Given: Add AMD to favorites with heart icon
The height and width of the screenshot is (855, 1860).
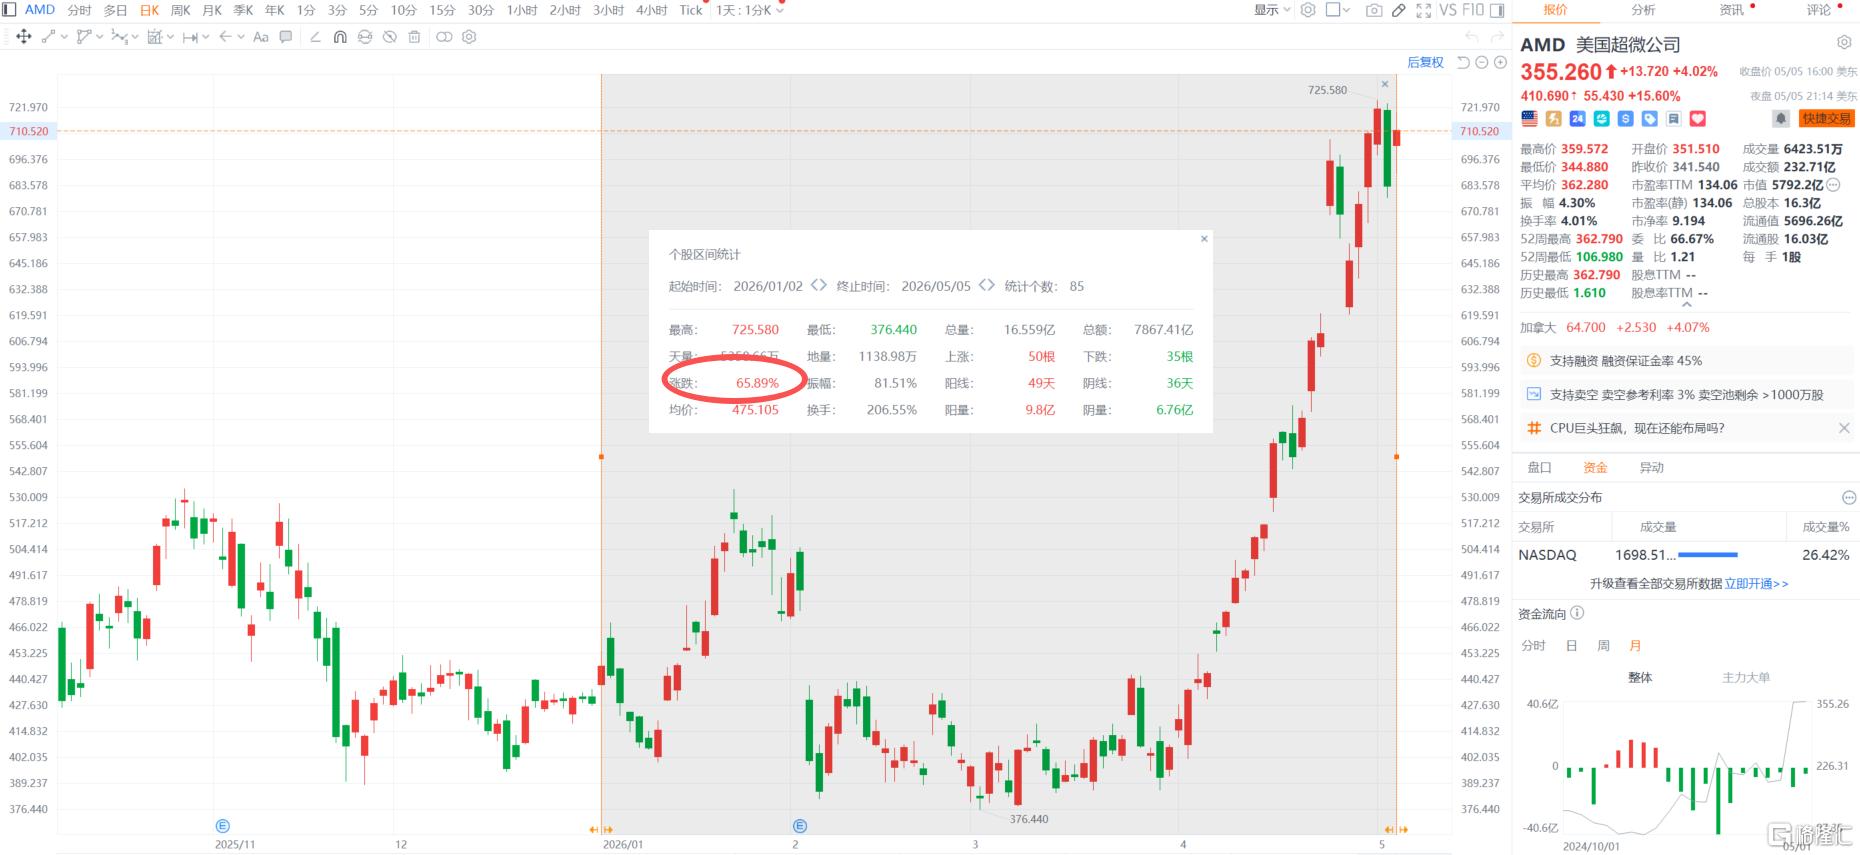Looking at the screenshot, I should pos(1698,118).
